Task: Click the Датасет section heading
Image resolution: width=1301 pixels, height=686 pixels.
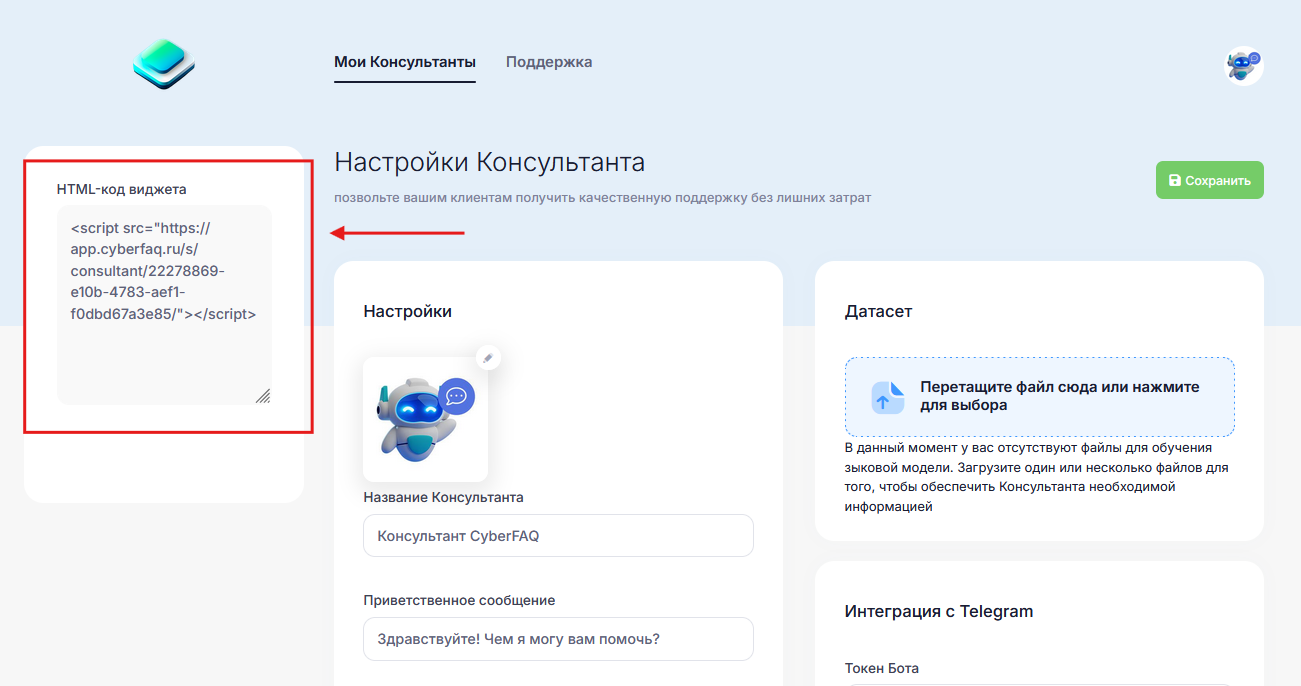Action: [x=879, y=311]
